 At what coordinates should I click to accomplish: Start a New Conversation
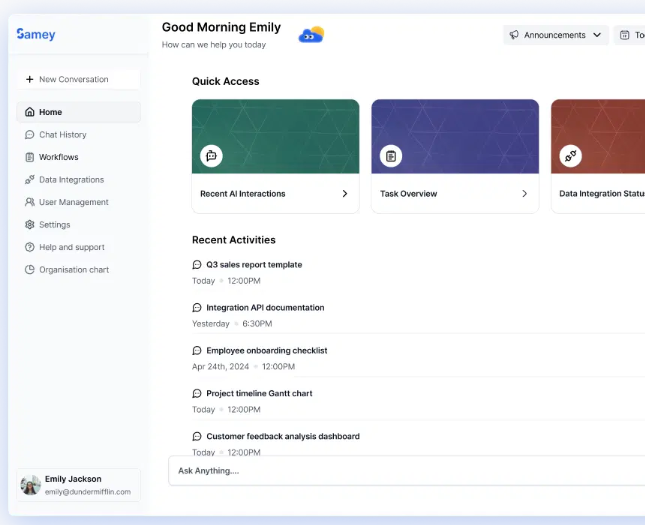pyautogui.click(x=79, y=79)
